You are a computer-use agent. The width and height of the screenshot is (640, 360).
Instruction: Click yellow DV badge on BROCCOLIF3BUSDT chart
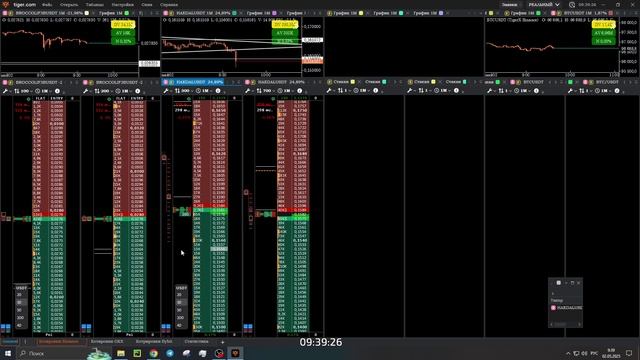(x=123, y=25)
